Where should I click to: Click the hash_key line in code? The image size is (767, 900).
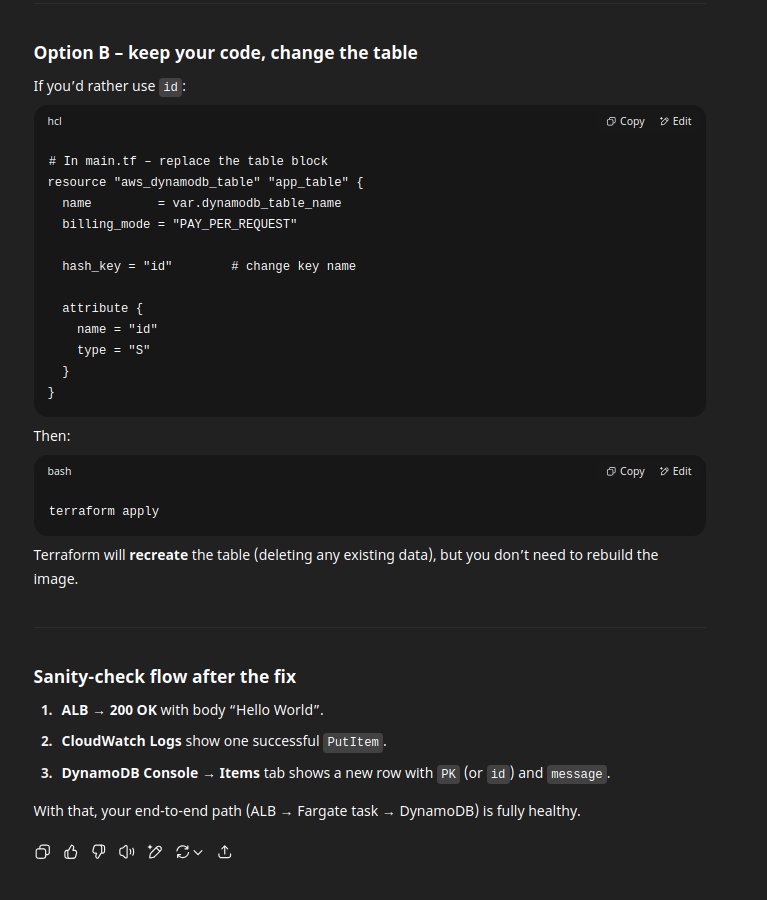(209, 266)
